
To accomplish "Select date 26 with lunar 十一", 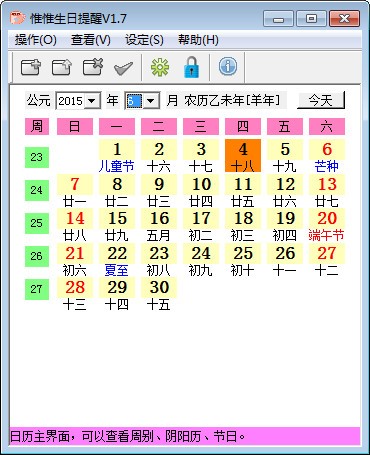I will (x=285, y=260).
